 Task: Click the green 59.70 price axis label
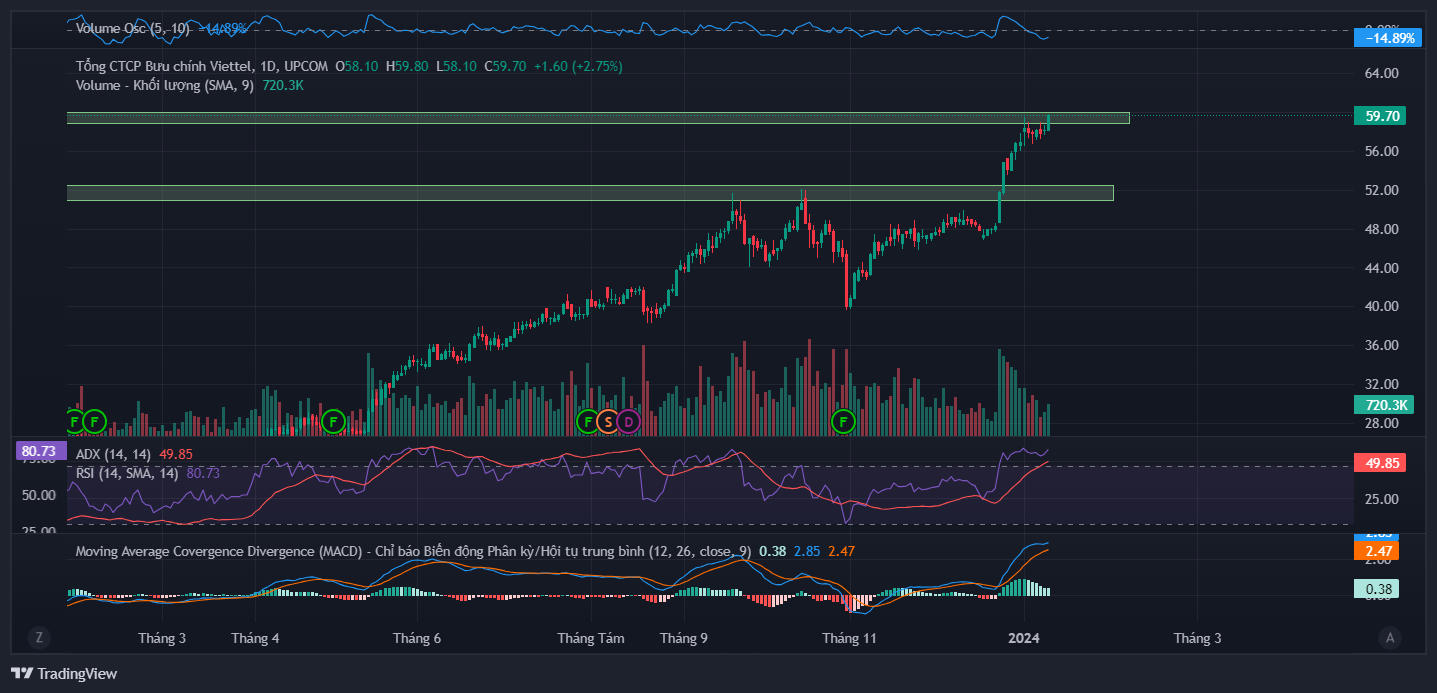tap(1379, 116)
